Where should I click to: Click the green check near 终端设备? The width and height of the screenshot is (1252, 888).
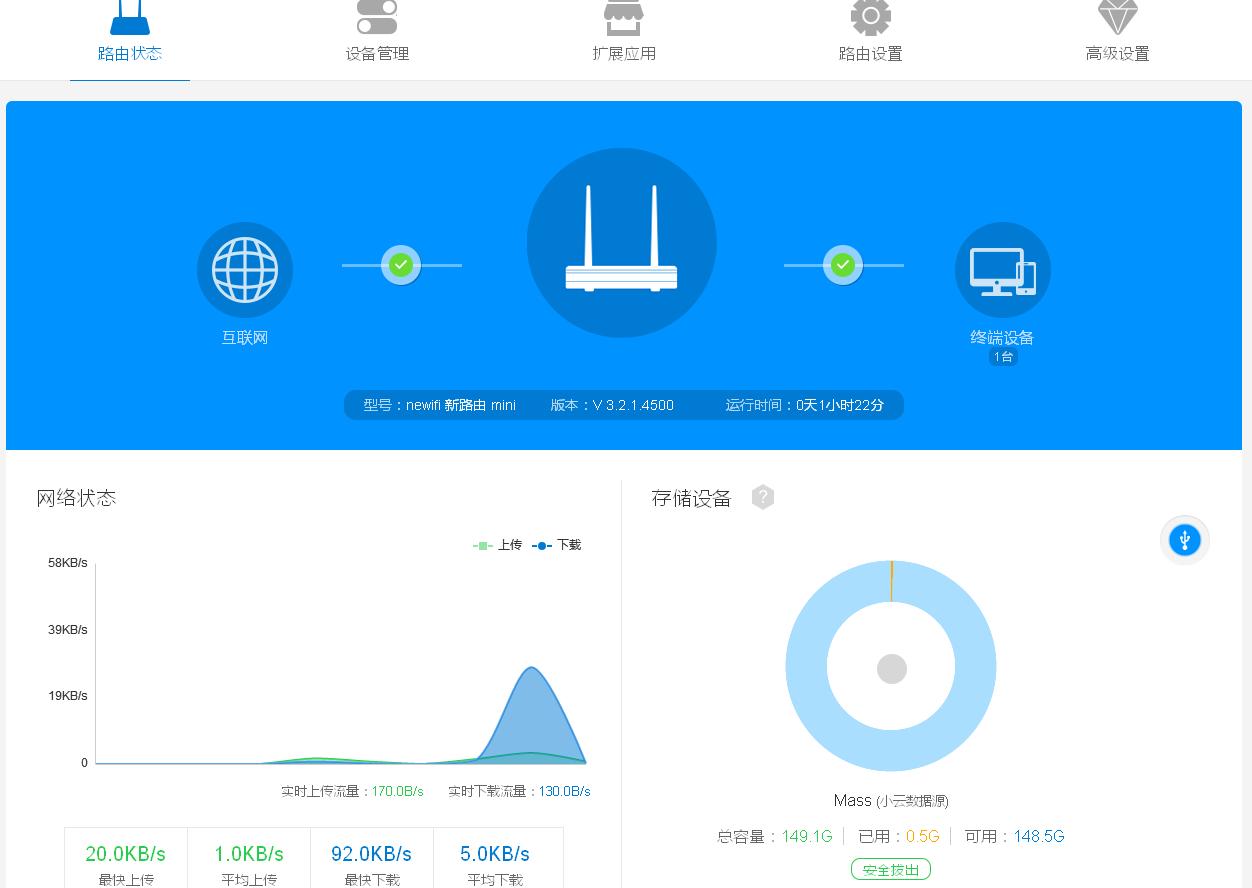pos(843,265)
